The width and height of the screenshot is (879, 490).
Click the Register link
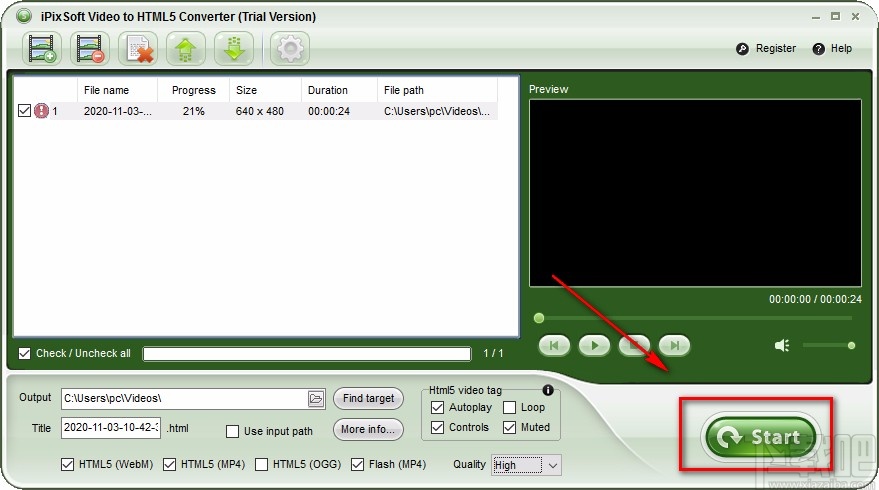tap(775, 49)
